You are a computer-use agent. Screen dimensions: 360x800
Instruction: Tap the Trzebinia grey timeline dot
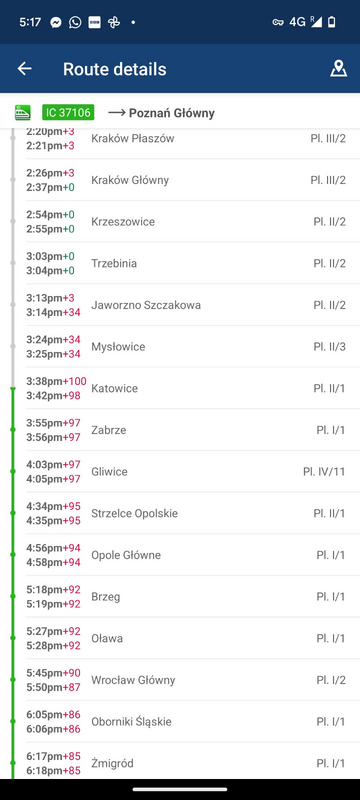click(13, 263)
